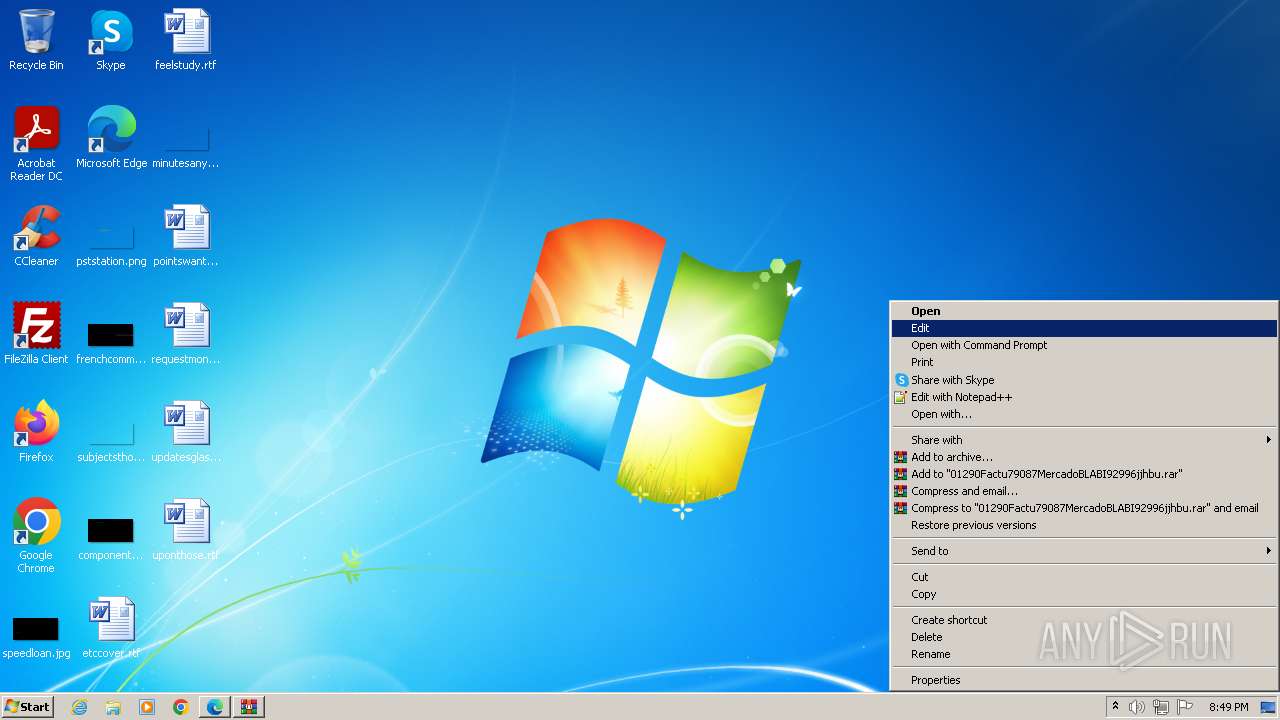1280x720 pixels.
Task: Select Compress to .rar and email
Action: 1084,508
